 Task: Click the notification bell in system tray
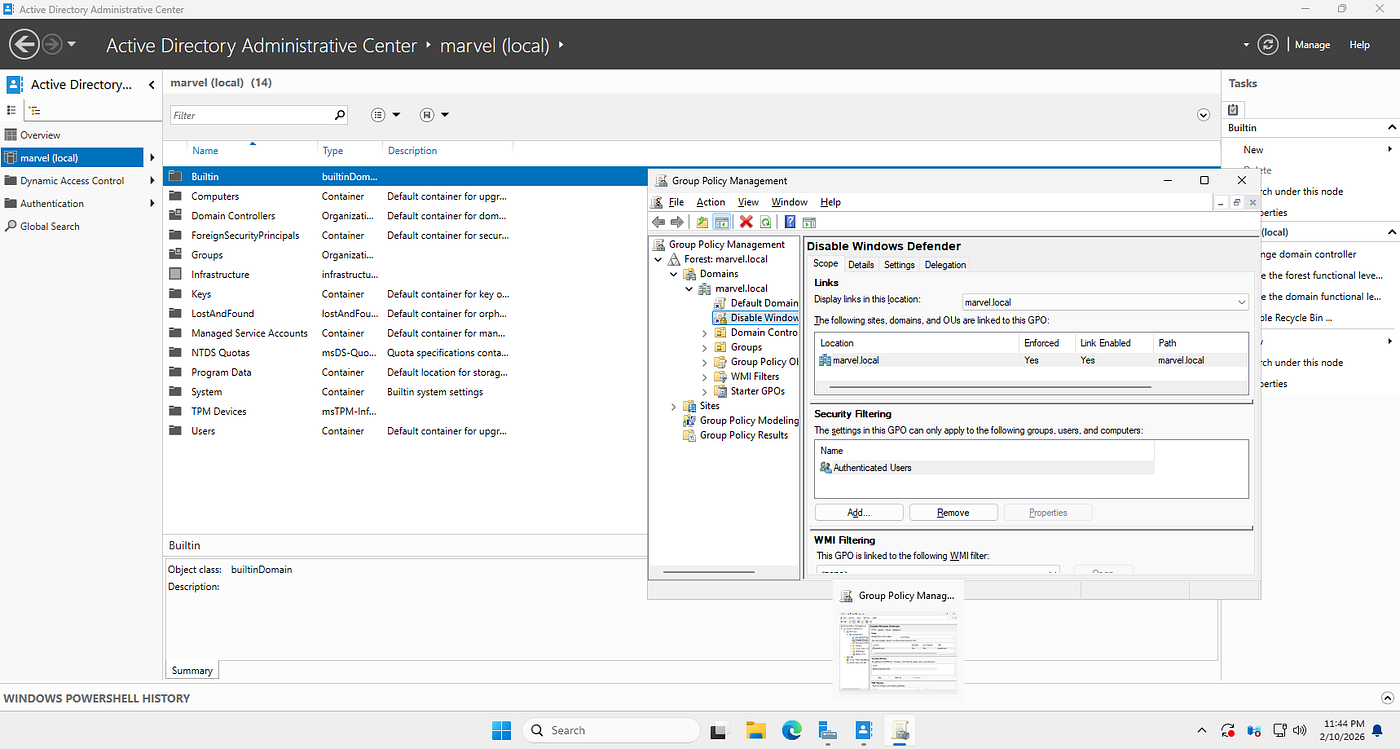[x=1377, y=730]
